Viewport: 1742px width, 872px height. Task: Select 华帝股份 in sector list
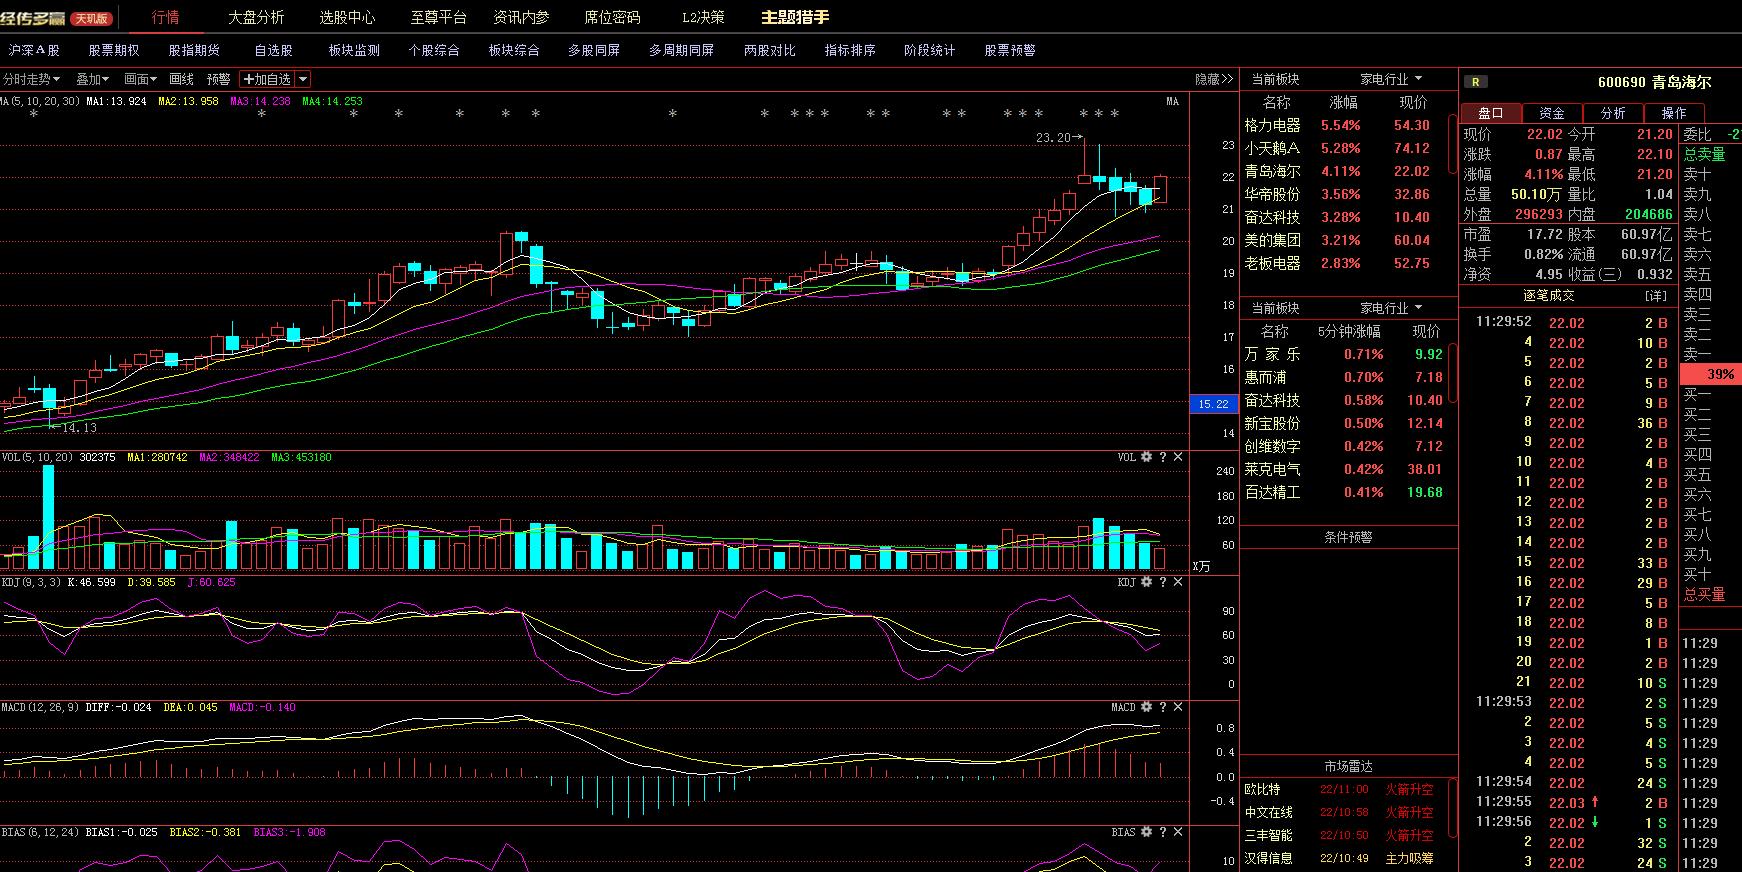[1272, 194]
